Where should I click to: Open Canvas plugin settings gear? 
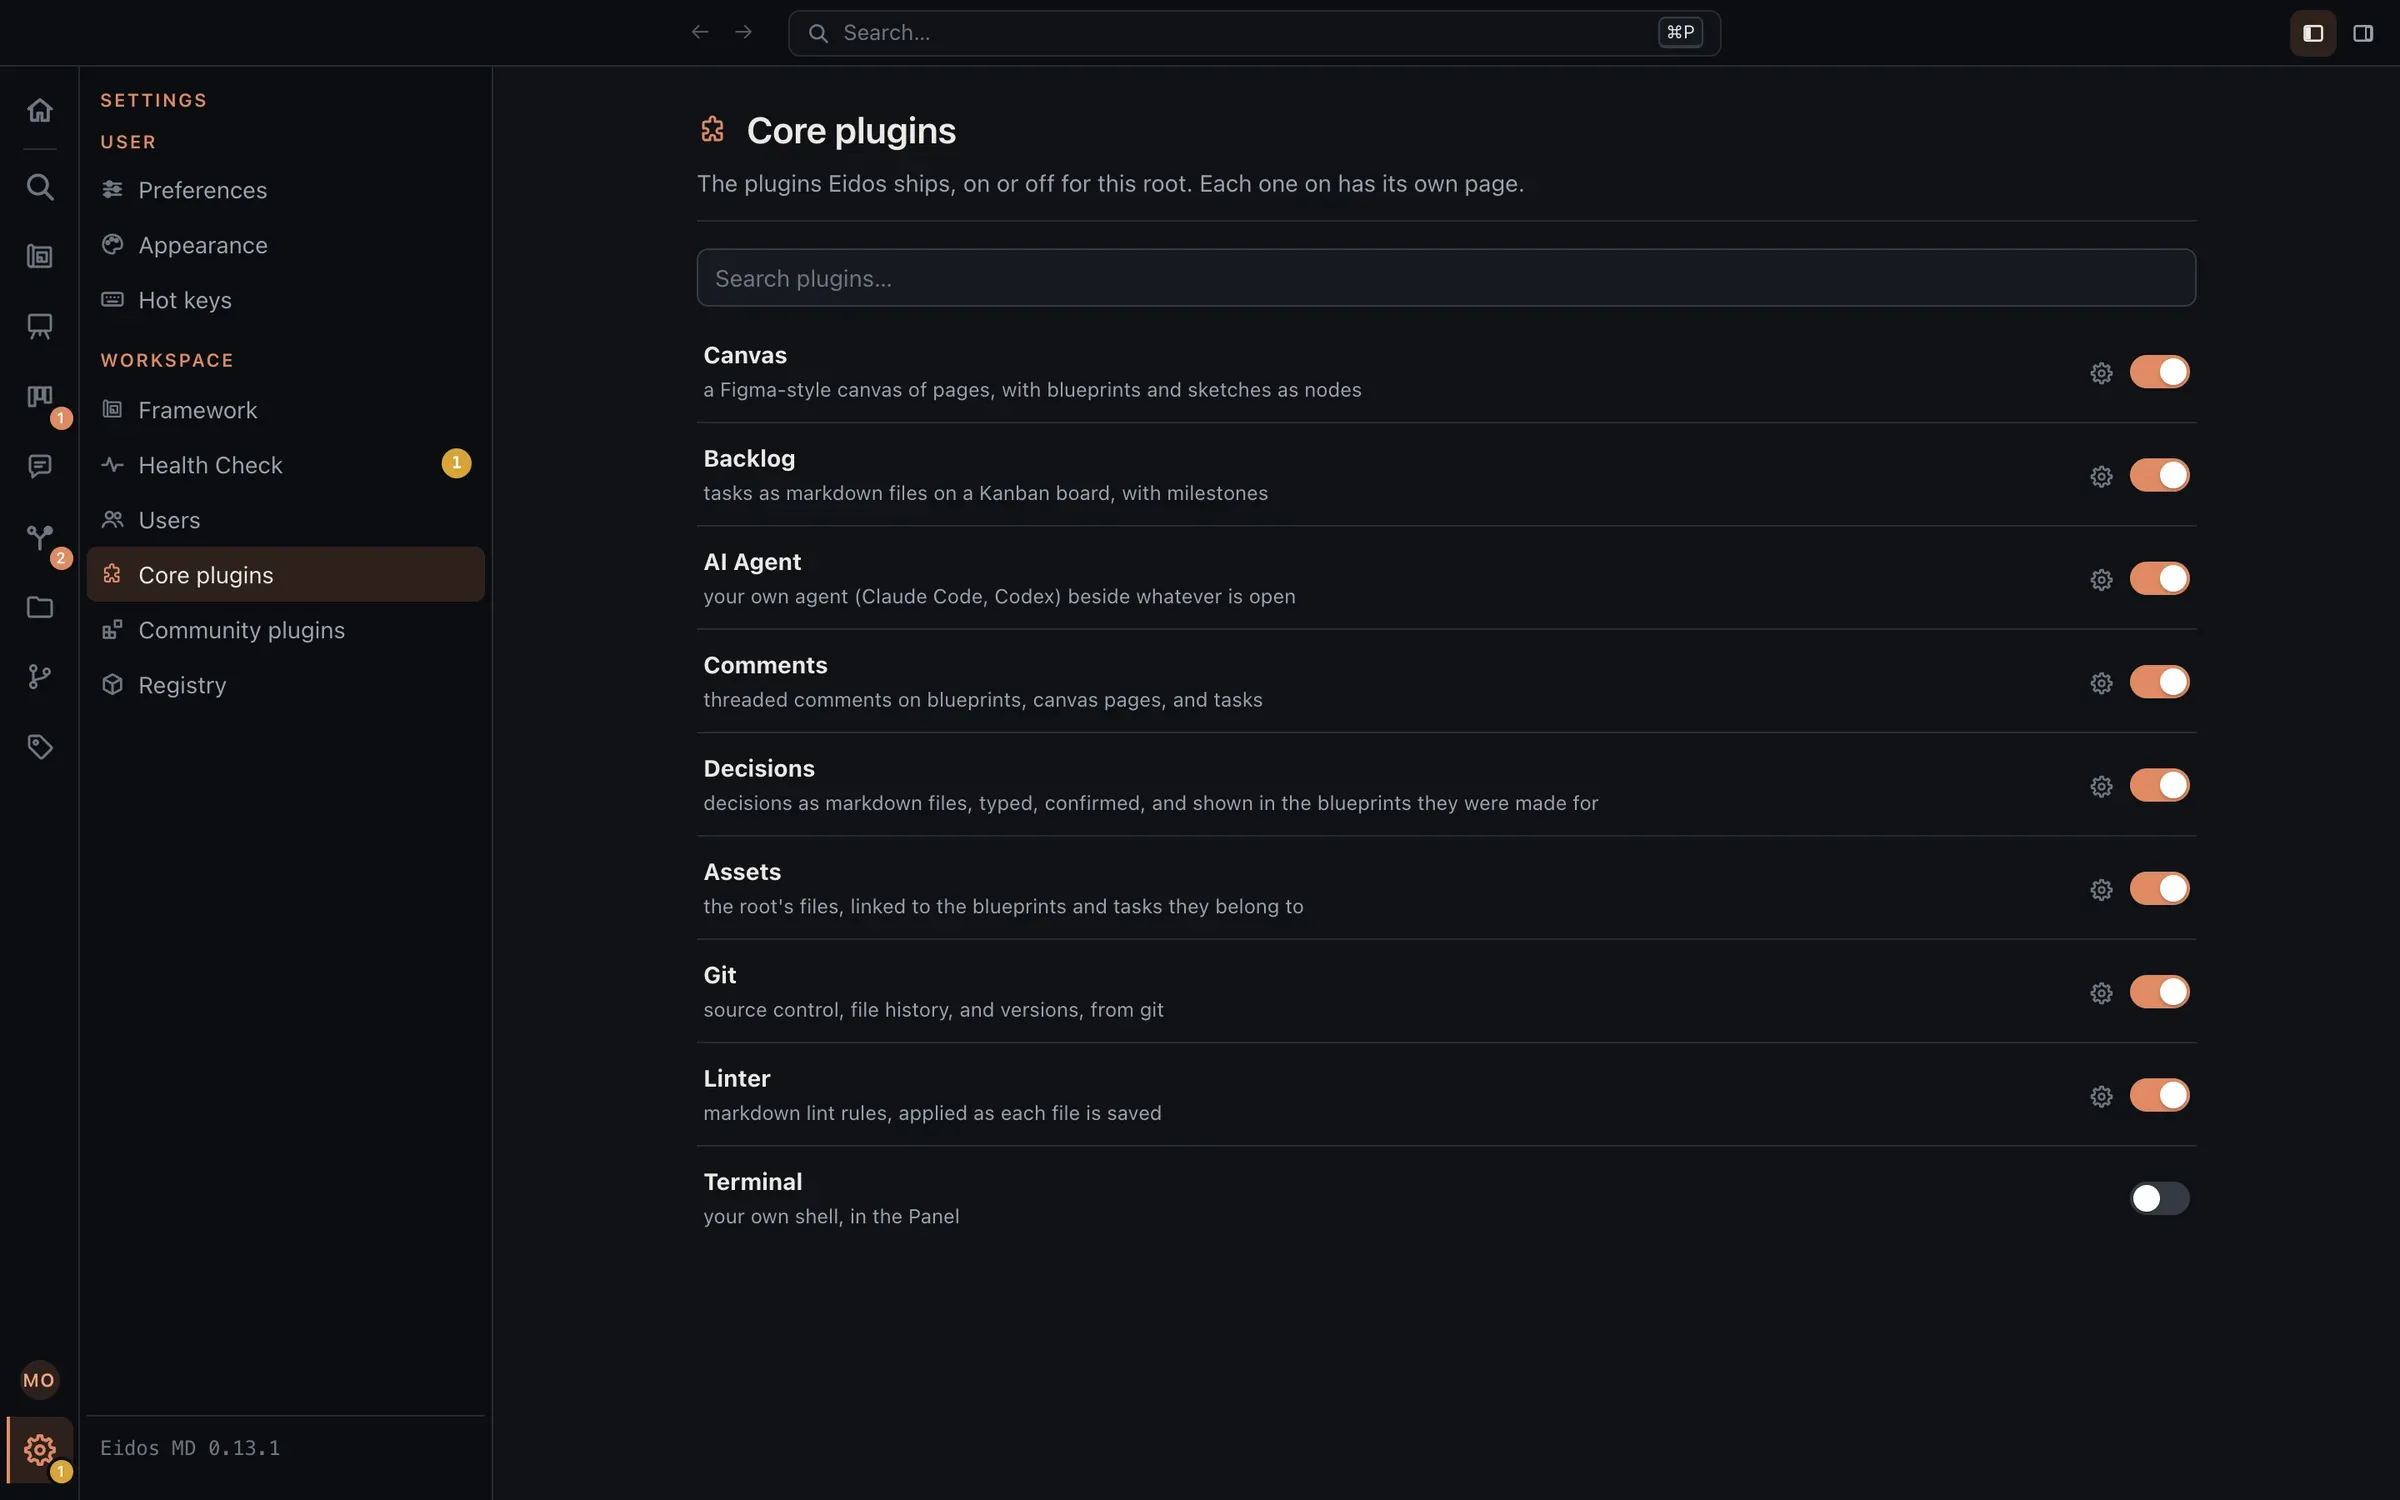(x=2101, y=373)
